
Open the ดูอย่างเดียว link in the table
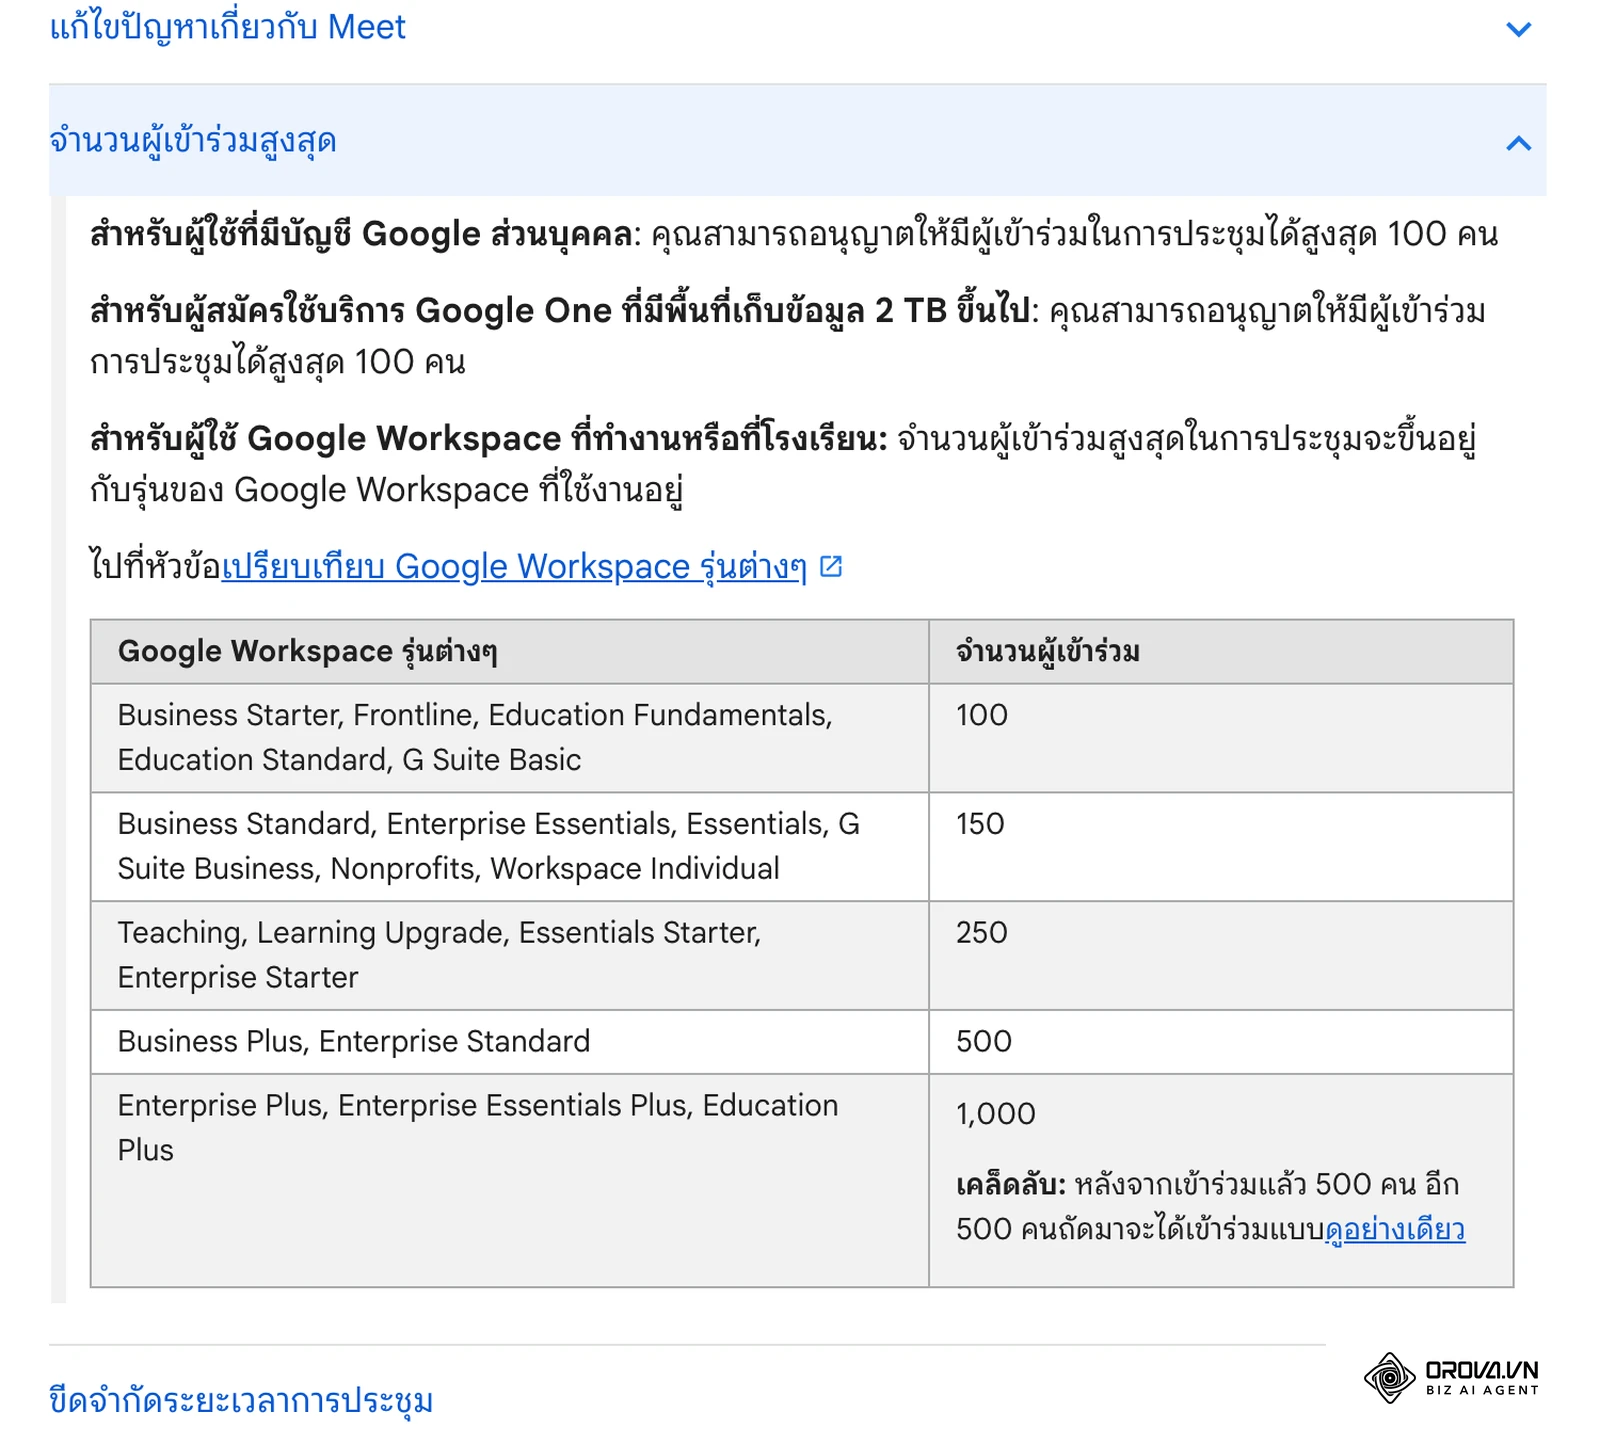1395,1229
